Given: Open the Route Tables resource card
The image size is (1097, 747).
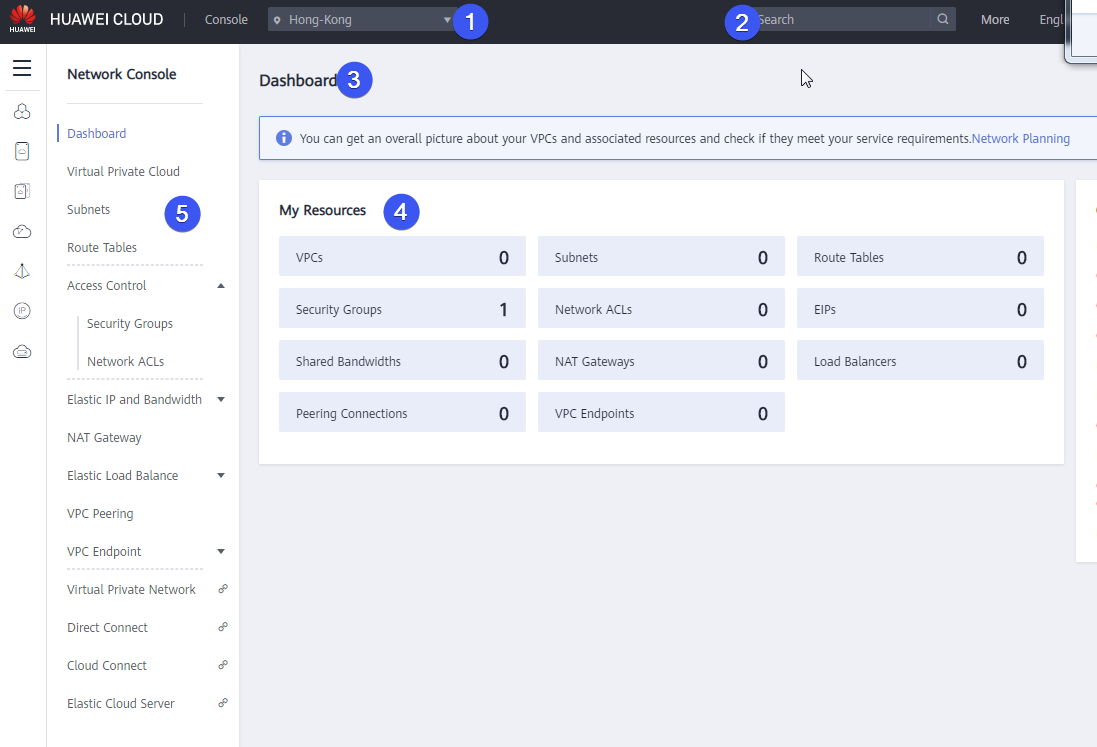Looking at the screenshot, I should point(920,256).
